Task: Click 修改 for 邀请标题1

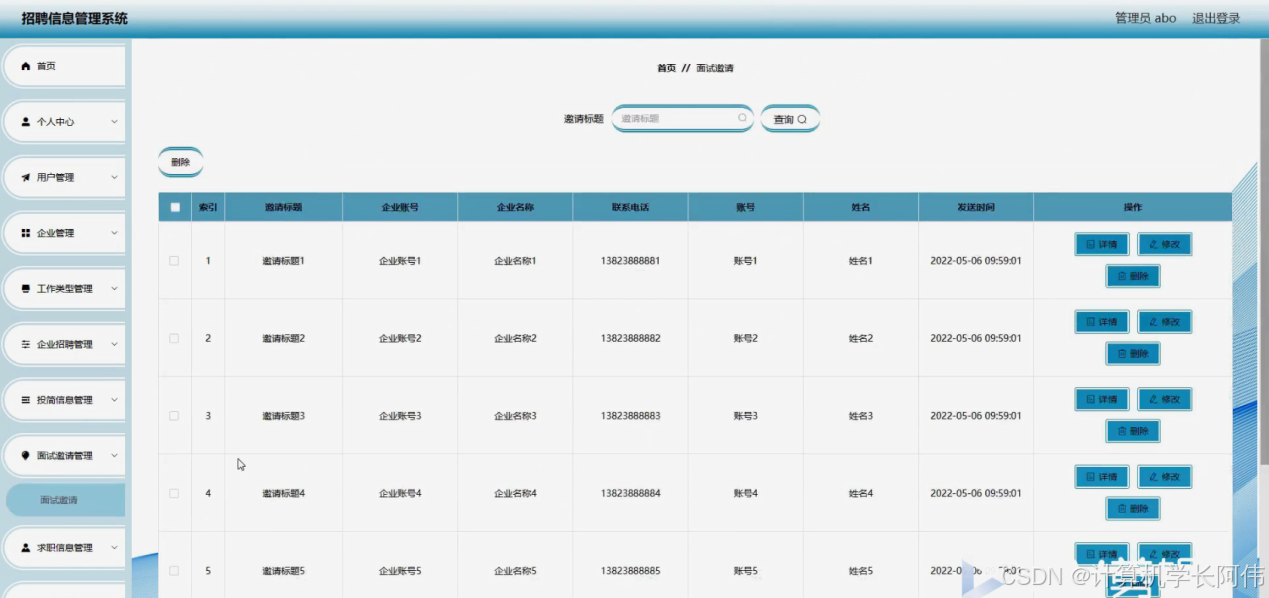Action: [1164, 244]
